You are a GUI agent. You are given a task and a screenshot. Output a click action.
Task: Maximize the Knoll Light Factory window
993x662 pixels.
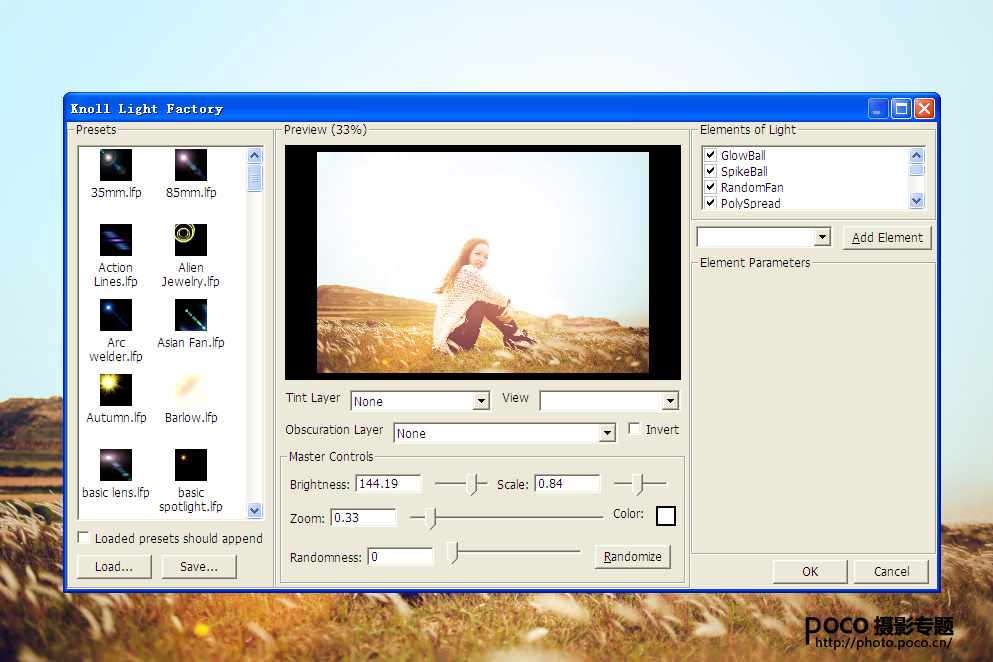(x=901, y=109)
